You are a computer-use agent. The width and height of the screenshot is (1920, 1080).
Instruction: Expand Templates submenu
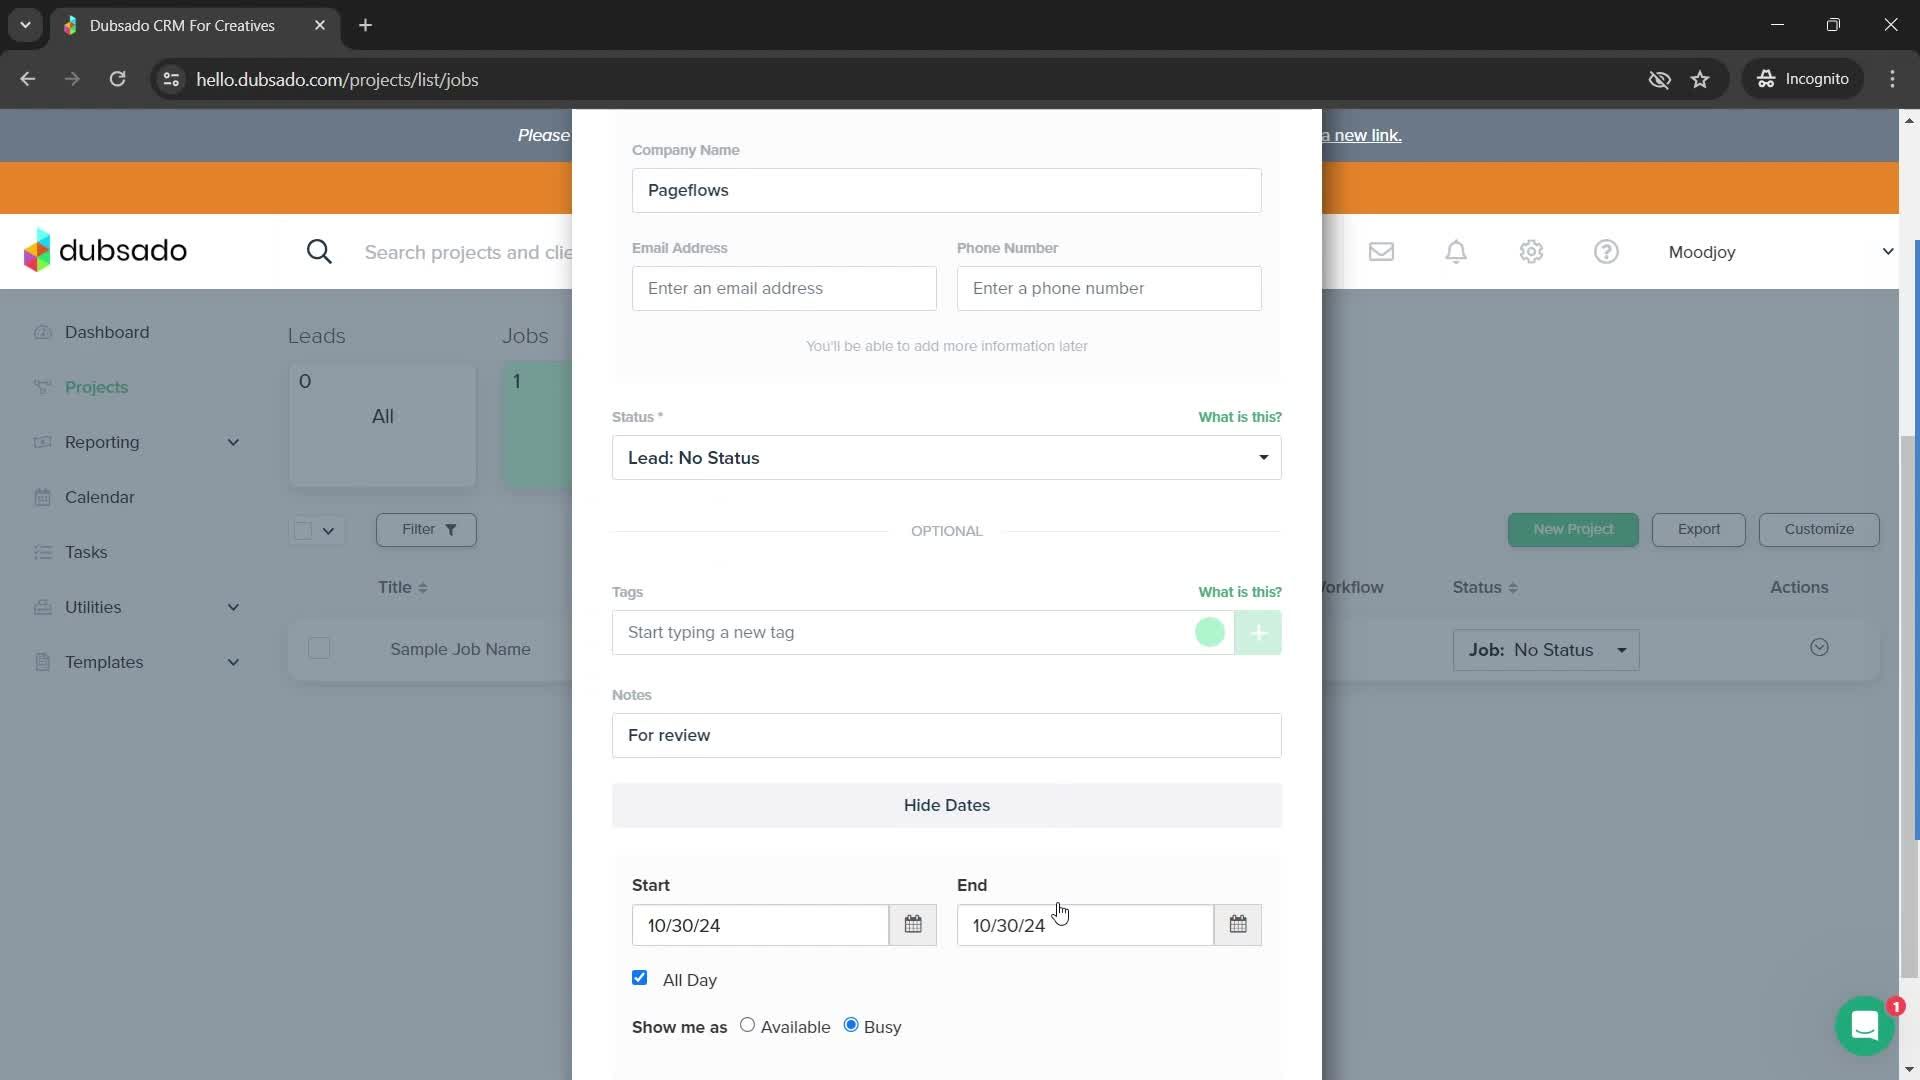coord(233,662)
